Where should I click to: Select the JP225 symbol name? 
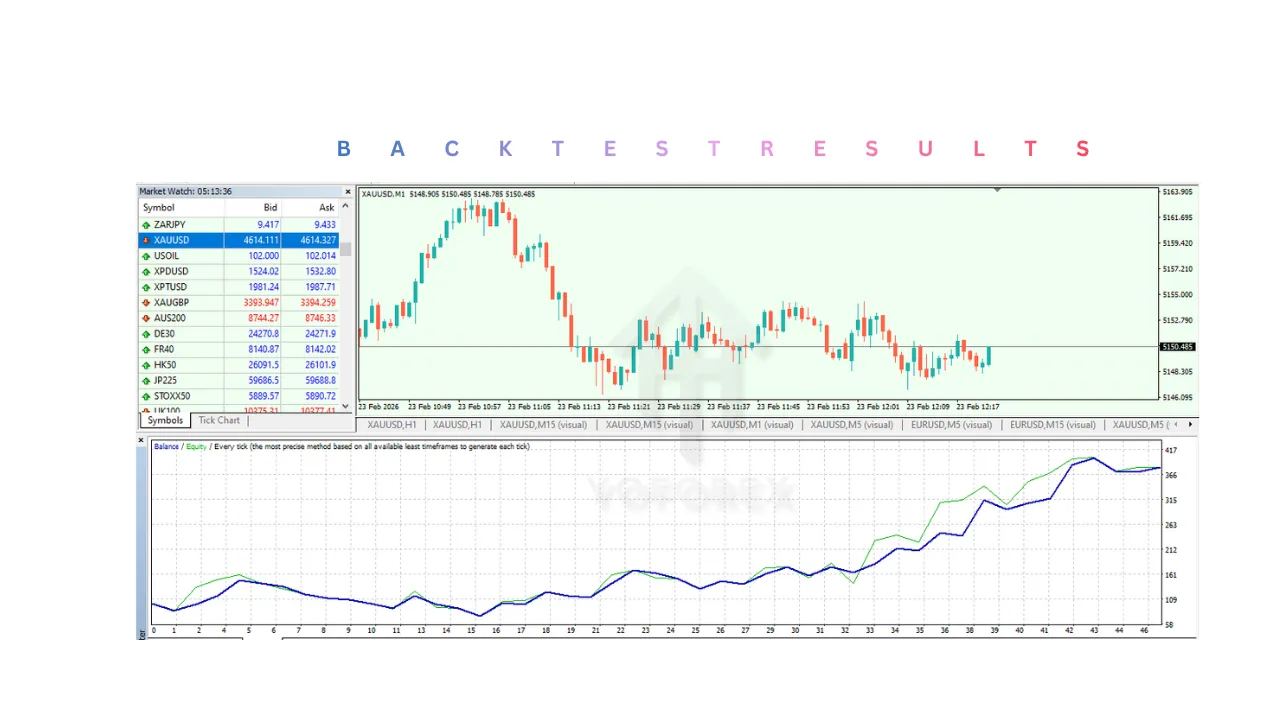[x=166, y=381]
